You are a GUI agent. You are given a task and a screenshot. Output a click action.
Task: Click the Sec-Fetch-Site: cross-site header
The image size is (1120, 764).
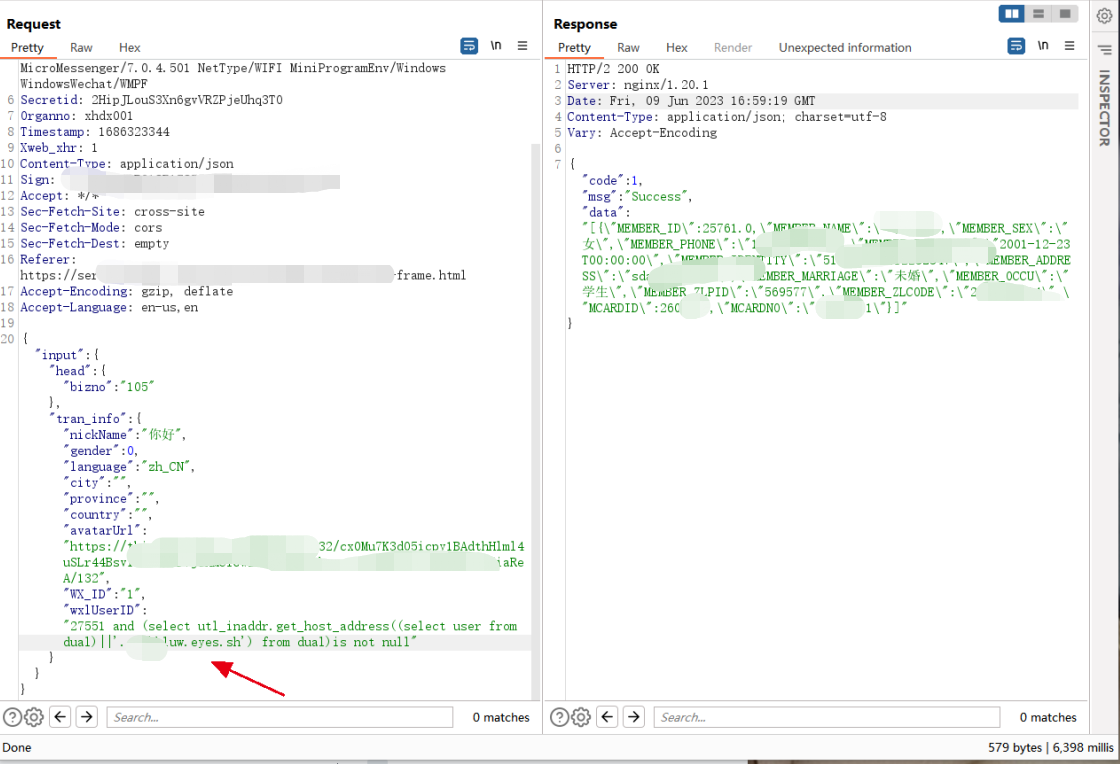point(112,211)
